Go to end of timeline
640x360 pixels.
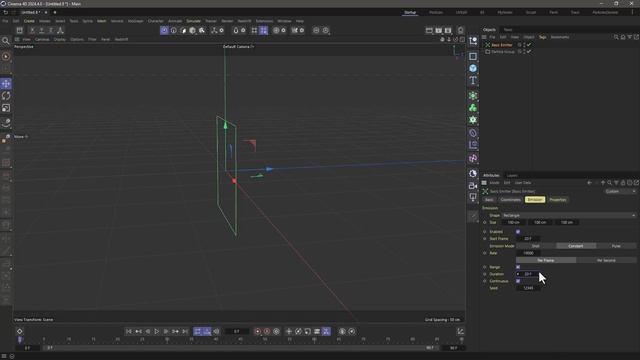[185, 331]
